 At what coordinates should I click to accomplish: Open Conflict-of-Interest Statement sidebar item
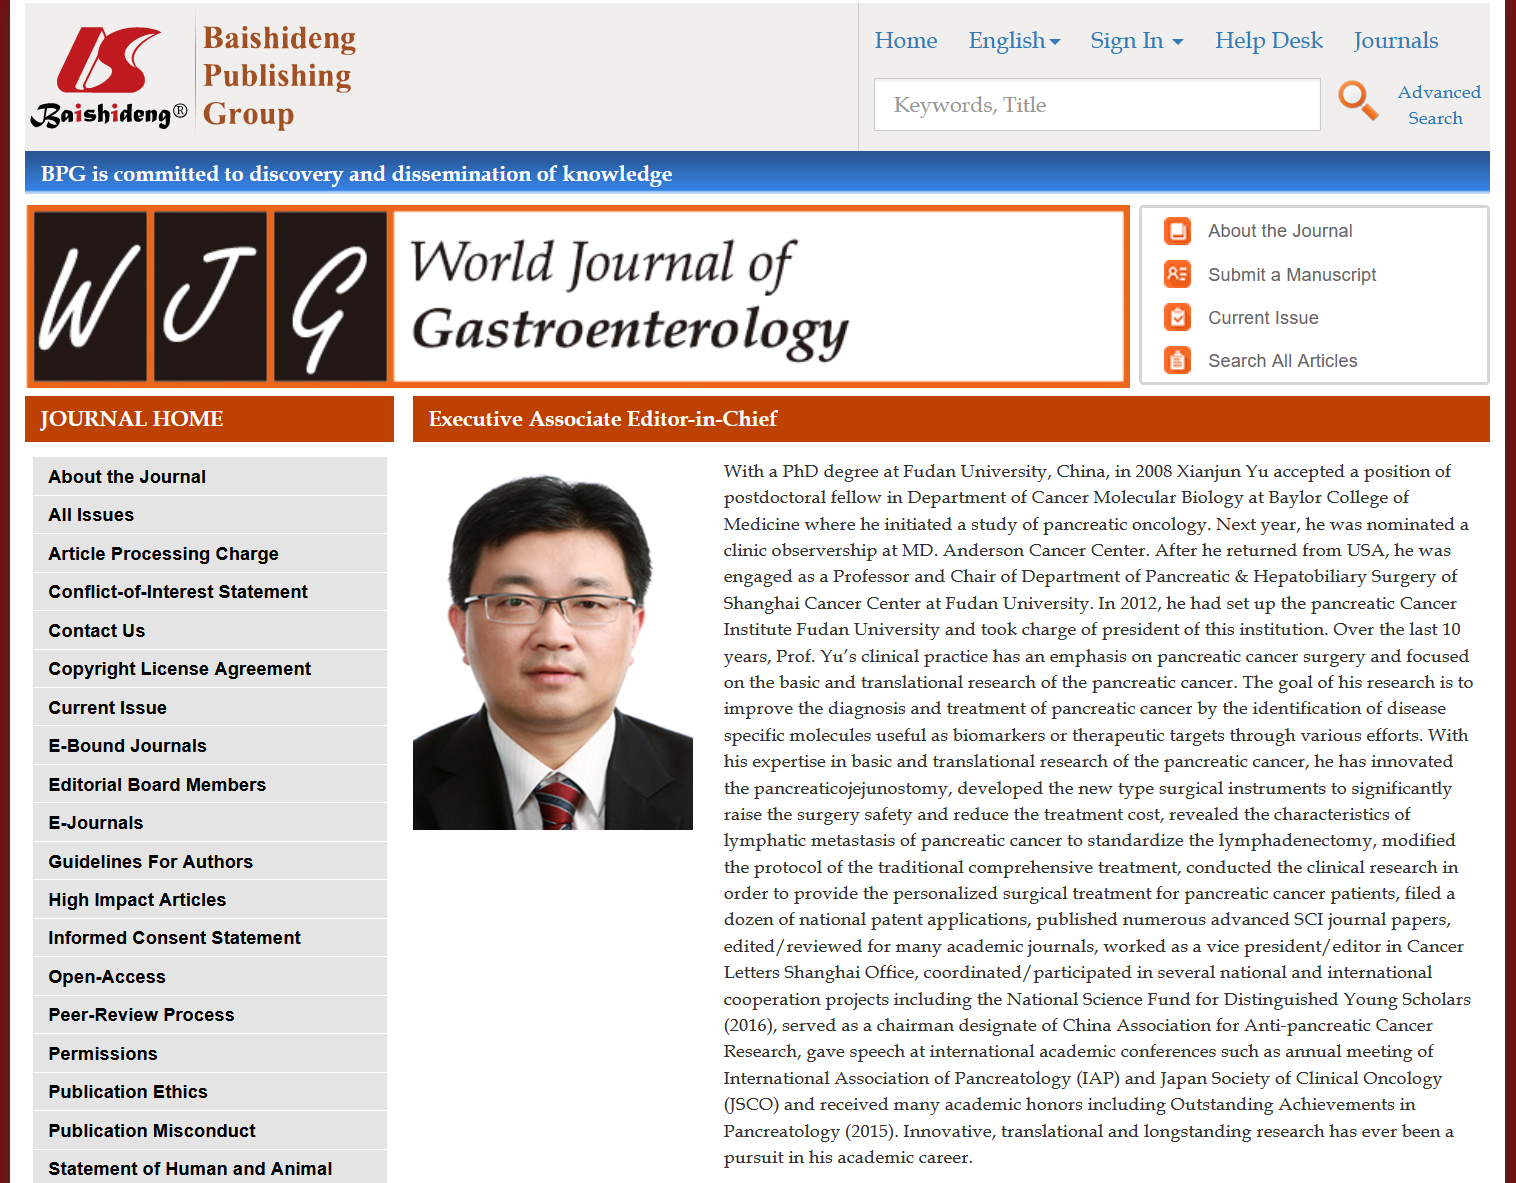click(210, 592)
